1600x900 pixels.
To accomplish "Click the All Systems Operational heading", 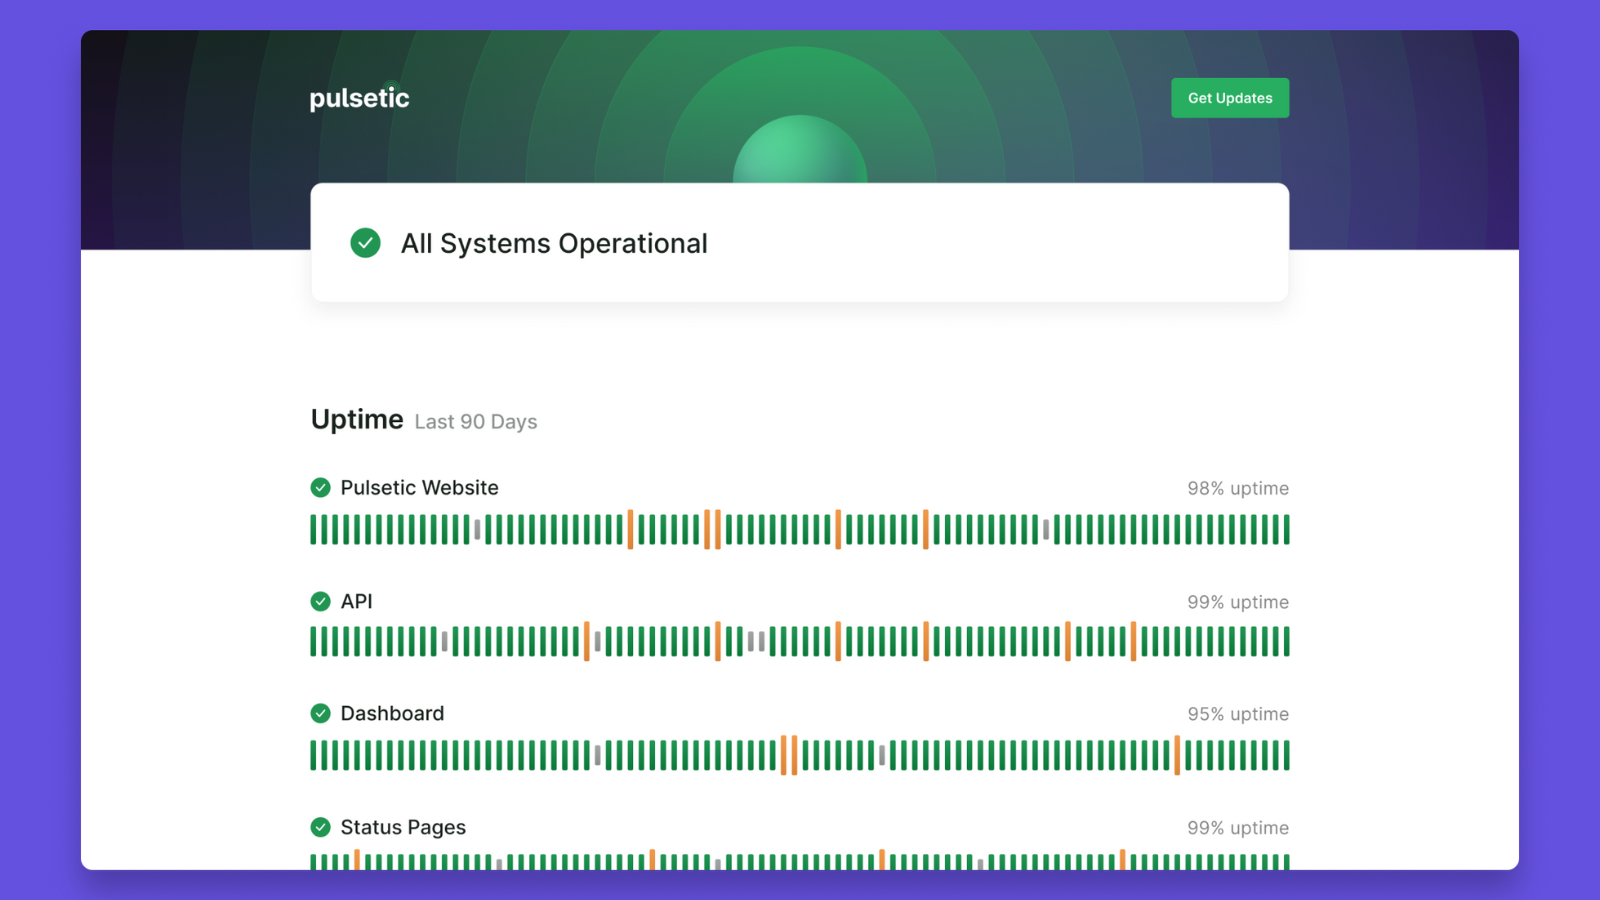I will pyautogui.click(x=554, y=243).
